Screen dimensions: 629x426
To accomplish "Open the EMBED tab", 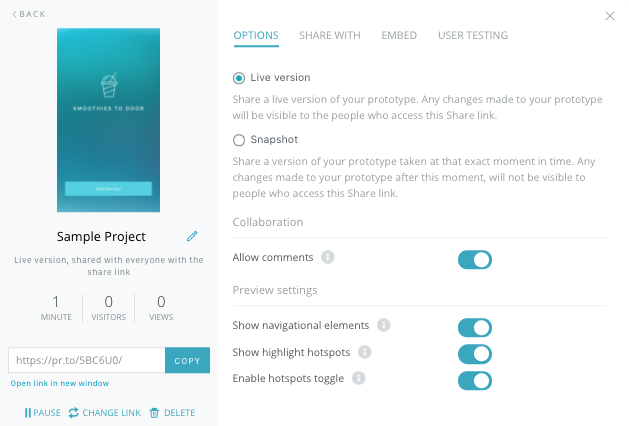I will tap(399, 35).
